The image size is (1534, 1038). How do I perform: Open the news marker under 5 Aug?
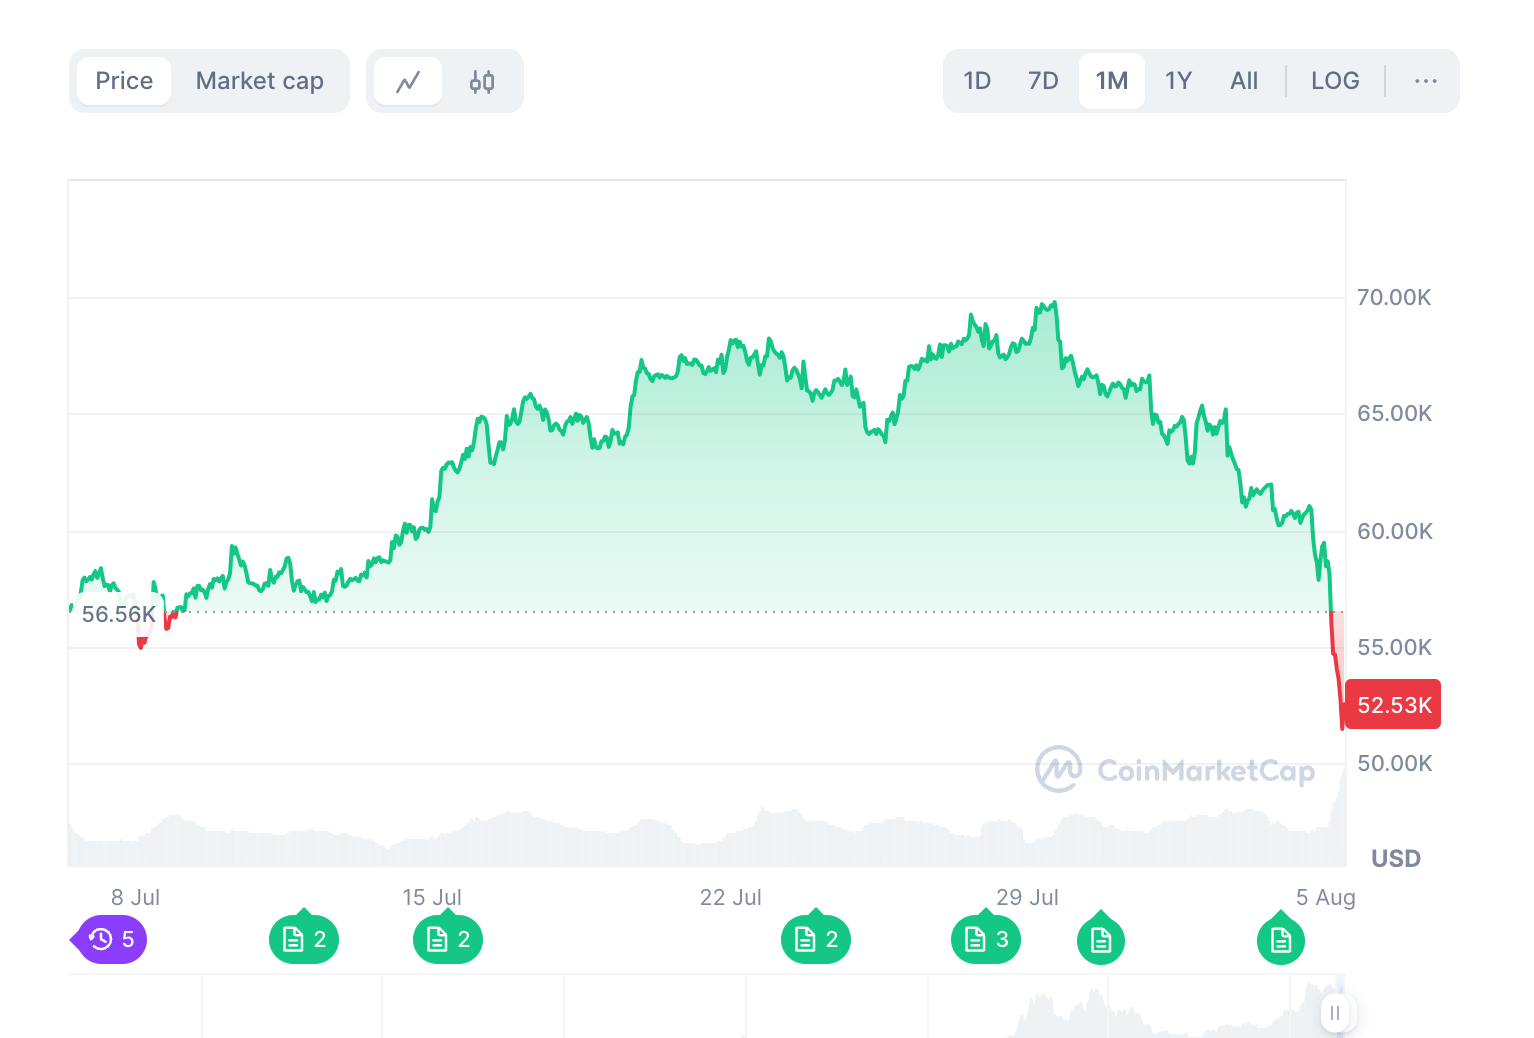(x=1281, y=939)
